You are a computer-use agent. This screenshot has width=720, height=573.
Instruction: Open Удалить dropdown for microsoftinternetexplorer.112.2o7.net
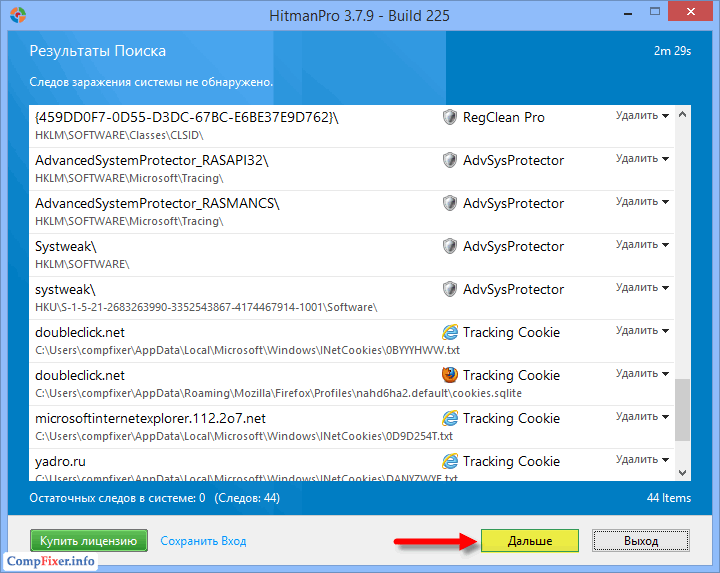[642, 417]
